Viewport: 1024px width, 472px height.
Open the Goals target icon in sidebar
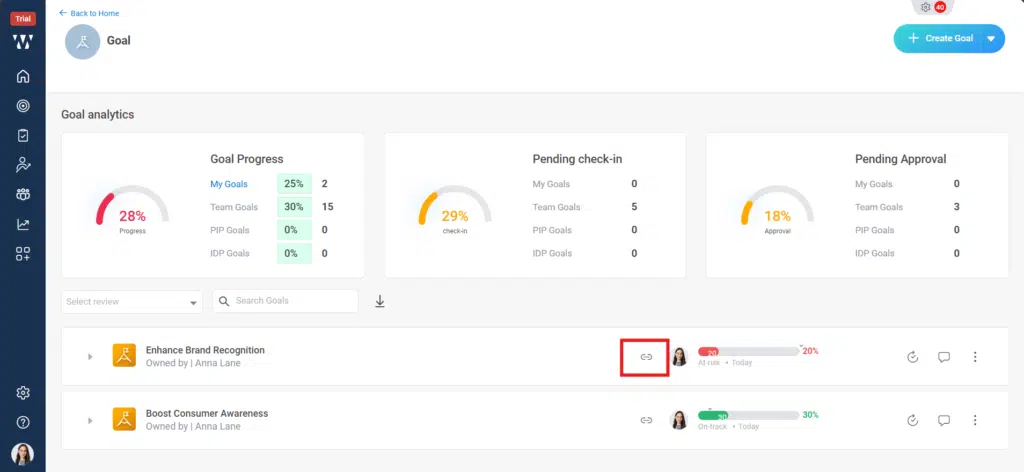22,106
